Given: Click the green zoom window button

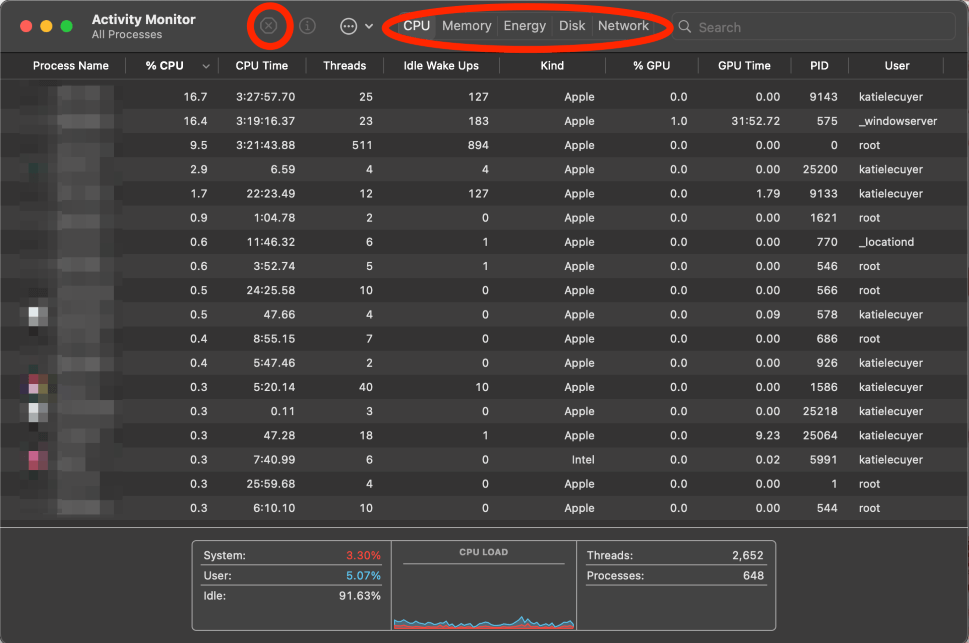Looking at the screenshot, I should (x=67, y=26).
